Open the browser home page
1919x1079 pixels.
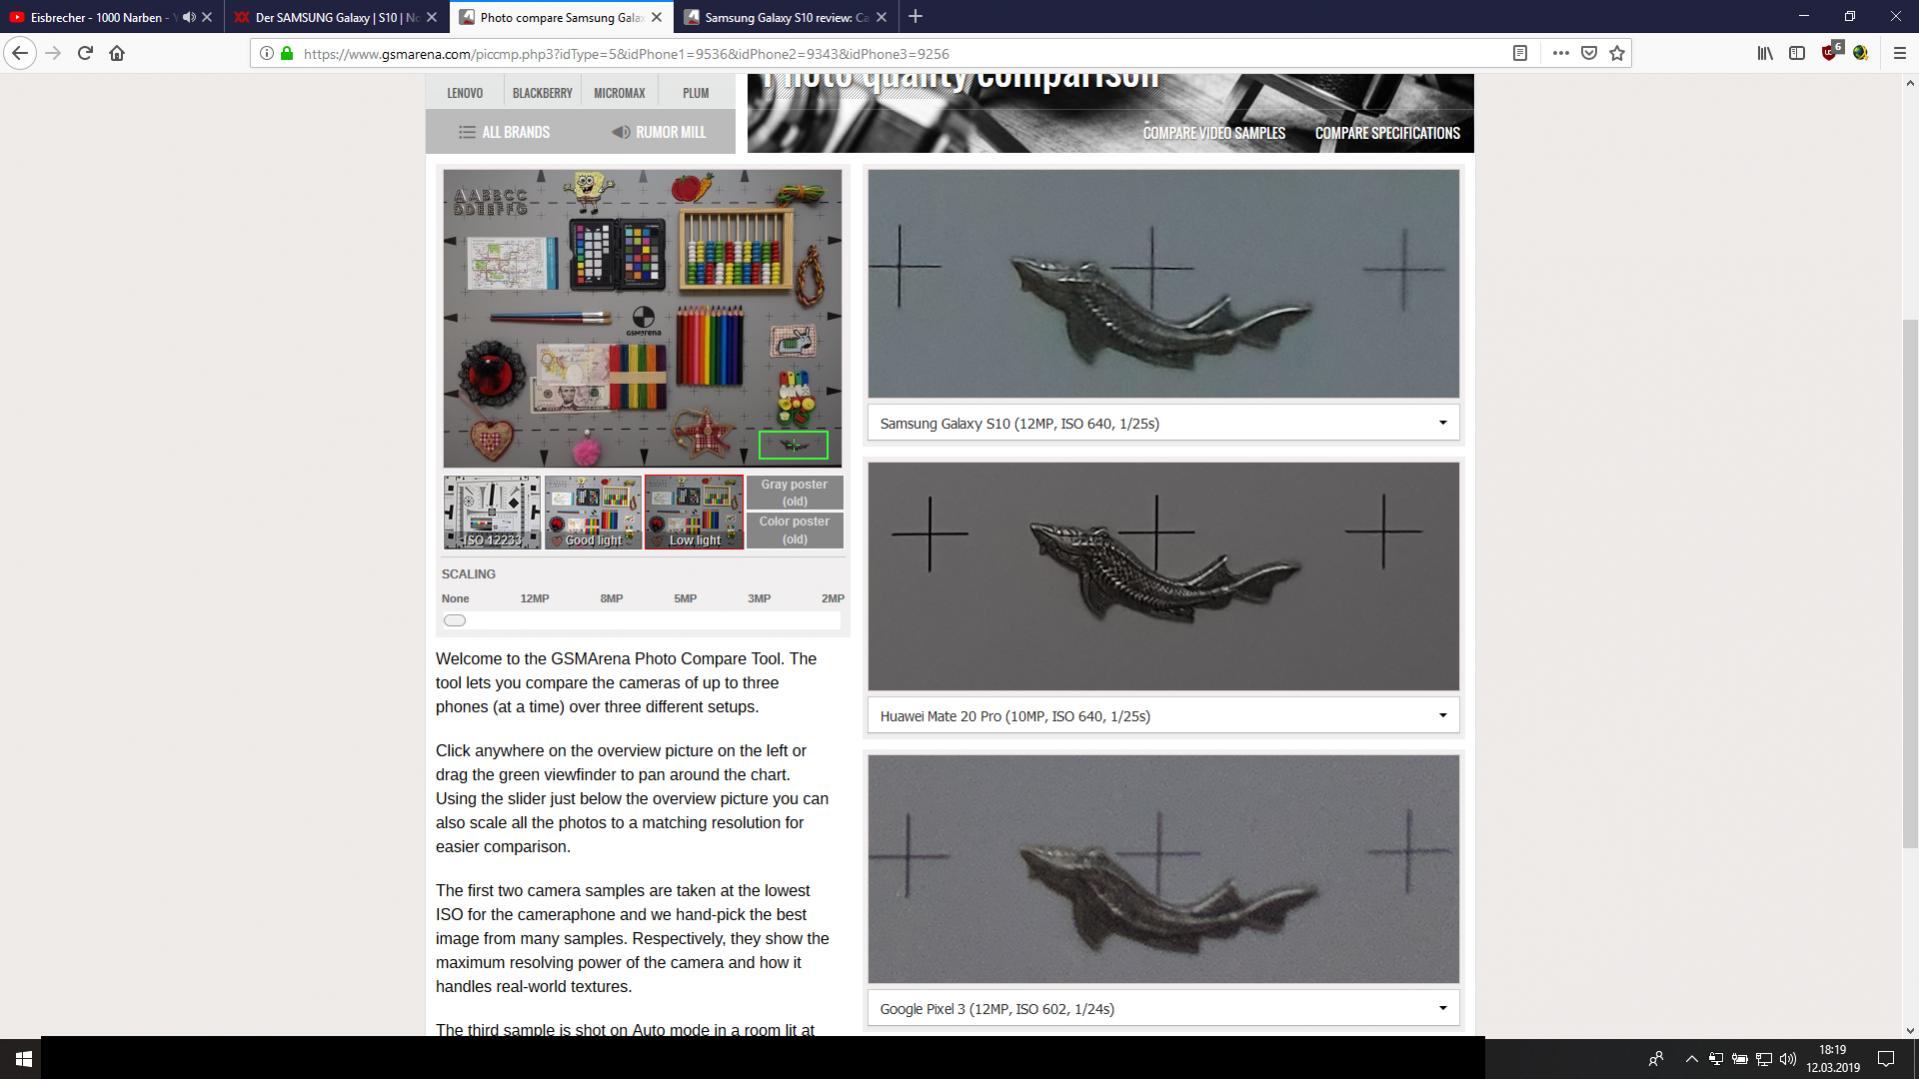click(x=117, y=53)
